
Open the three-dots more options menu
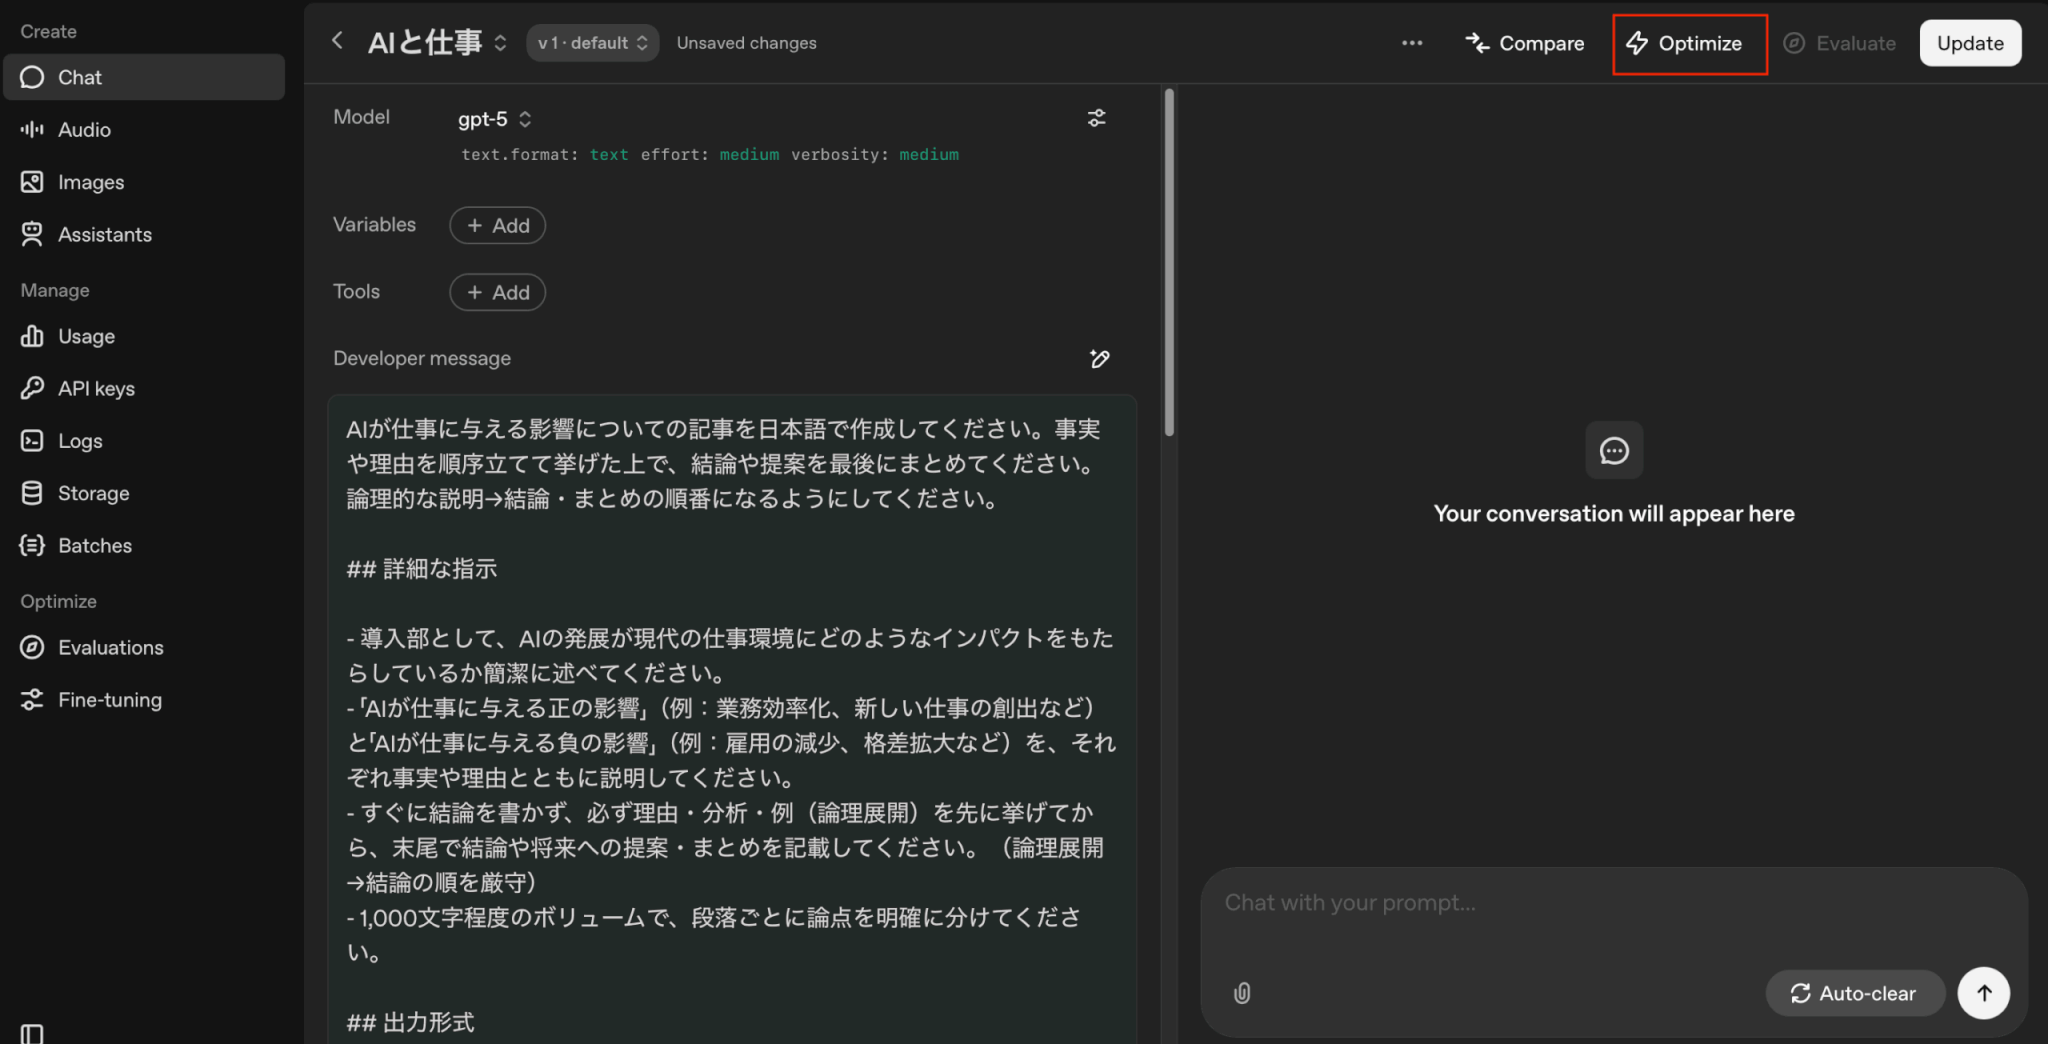[1411, 43]
